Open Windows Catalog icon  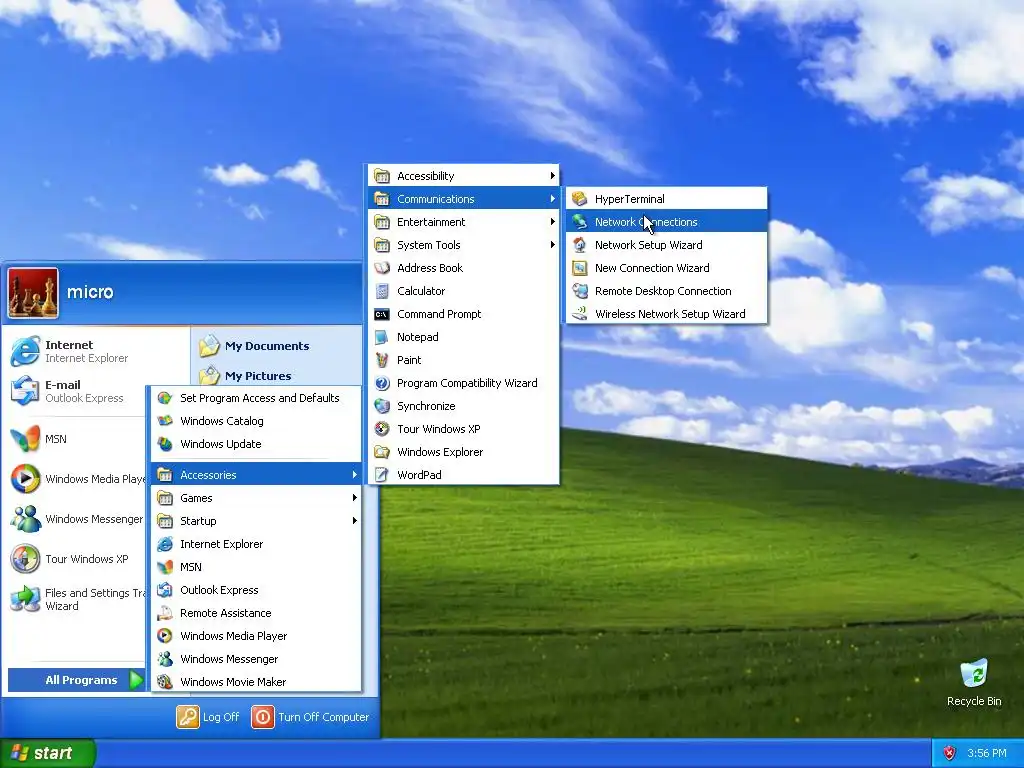click(x=165, y=421)
